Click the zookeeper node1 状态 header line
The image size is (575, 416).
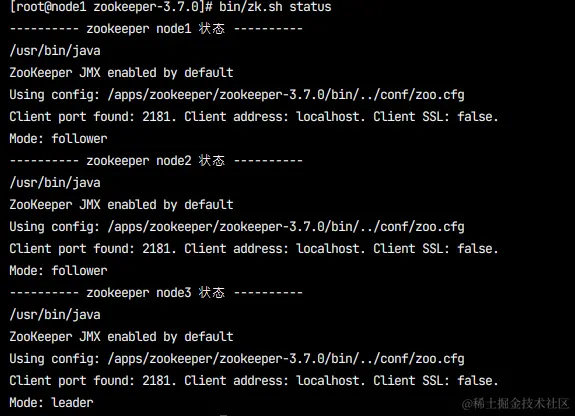(x=156, y=29)
